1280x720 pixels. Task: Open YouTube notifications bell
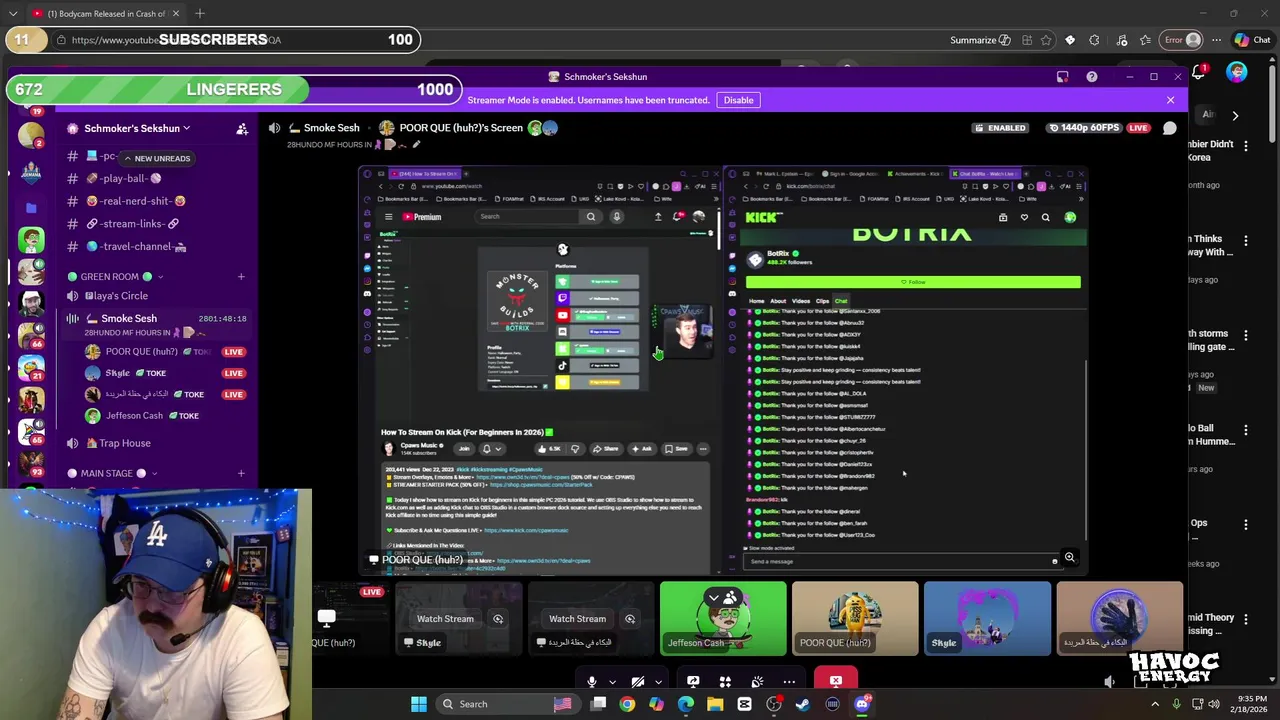tap(1198, 72)
